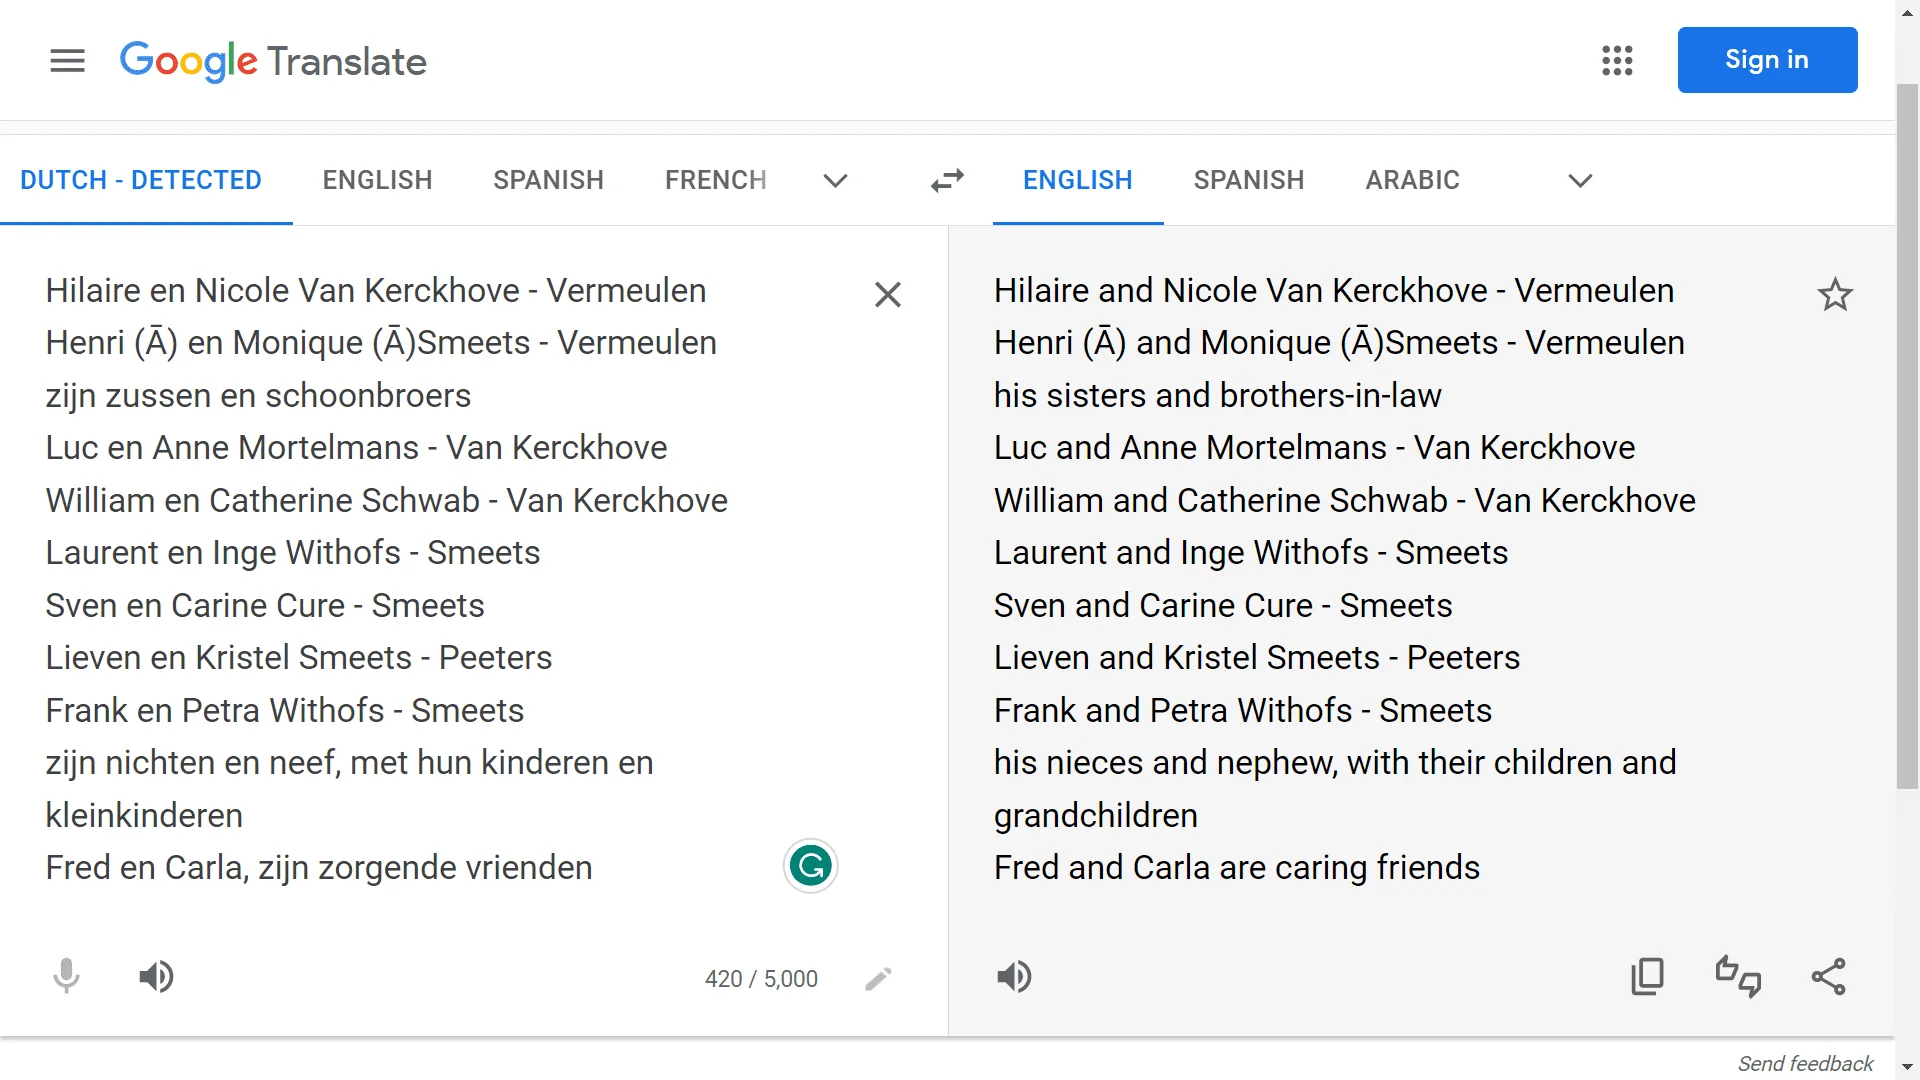
Task: Click source line 'Luc en Anne Mortelmans - Van Kerckhove'
Action: [x=356, y=448]
